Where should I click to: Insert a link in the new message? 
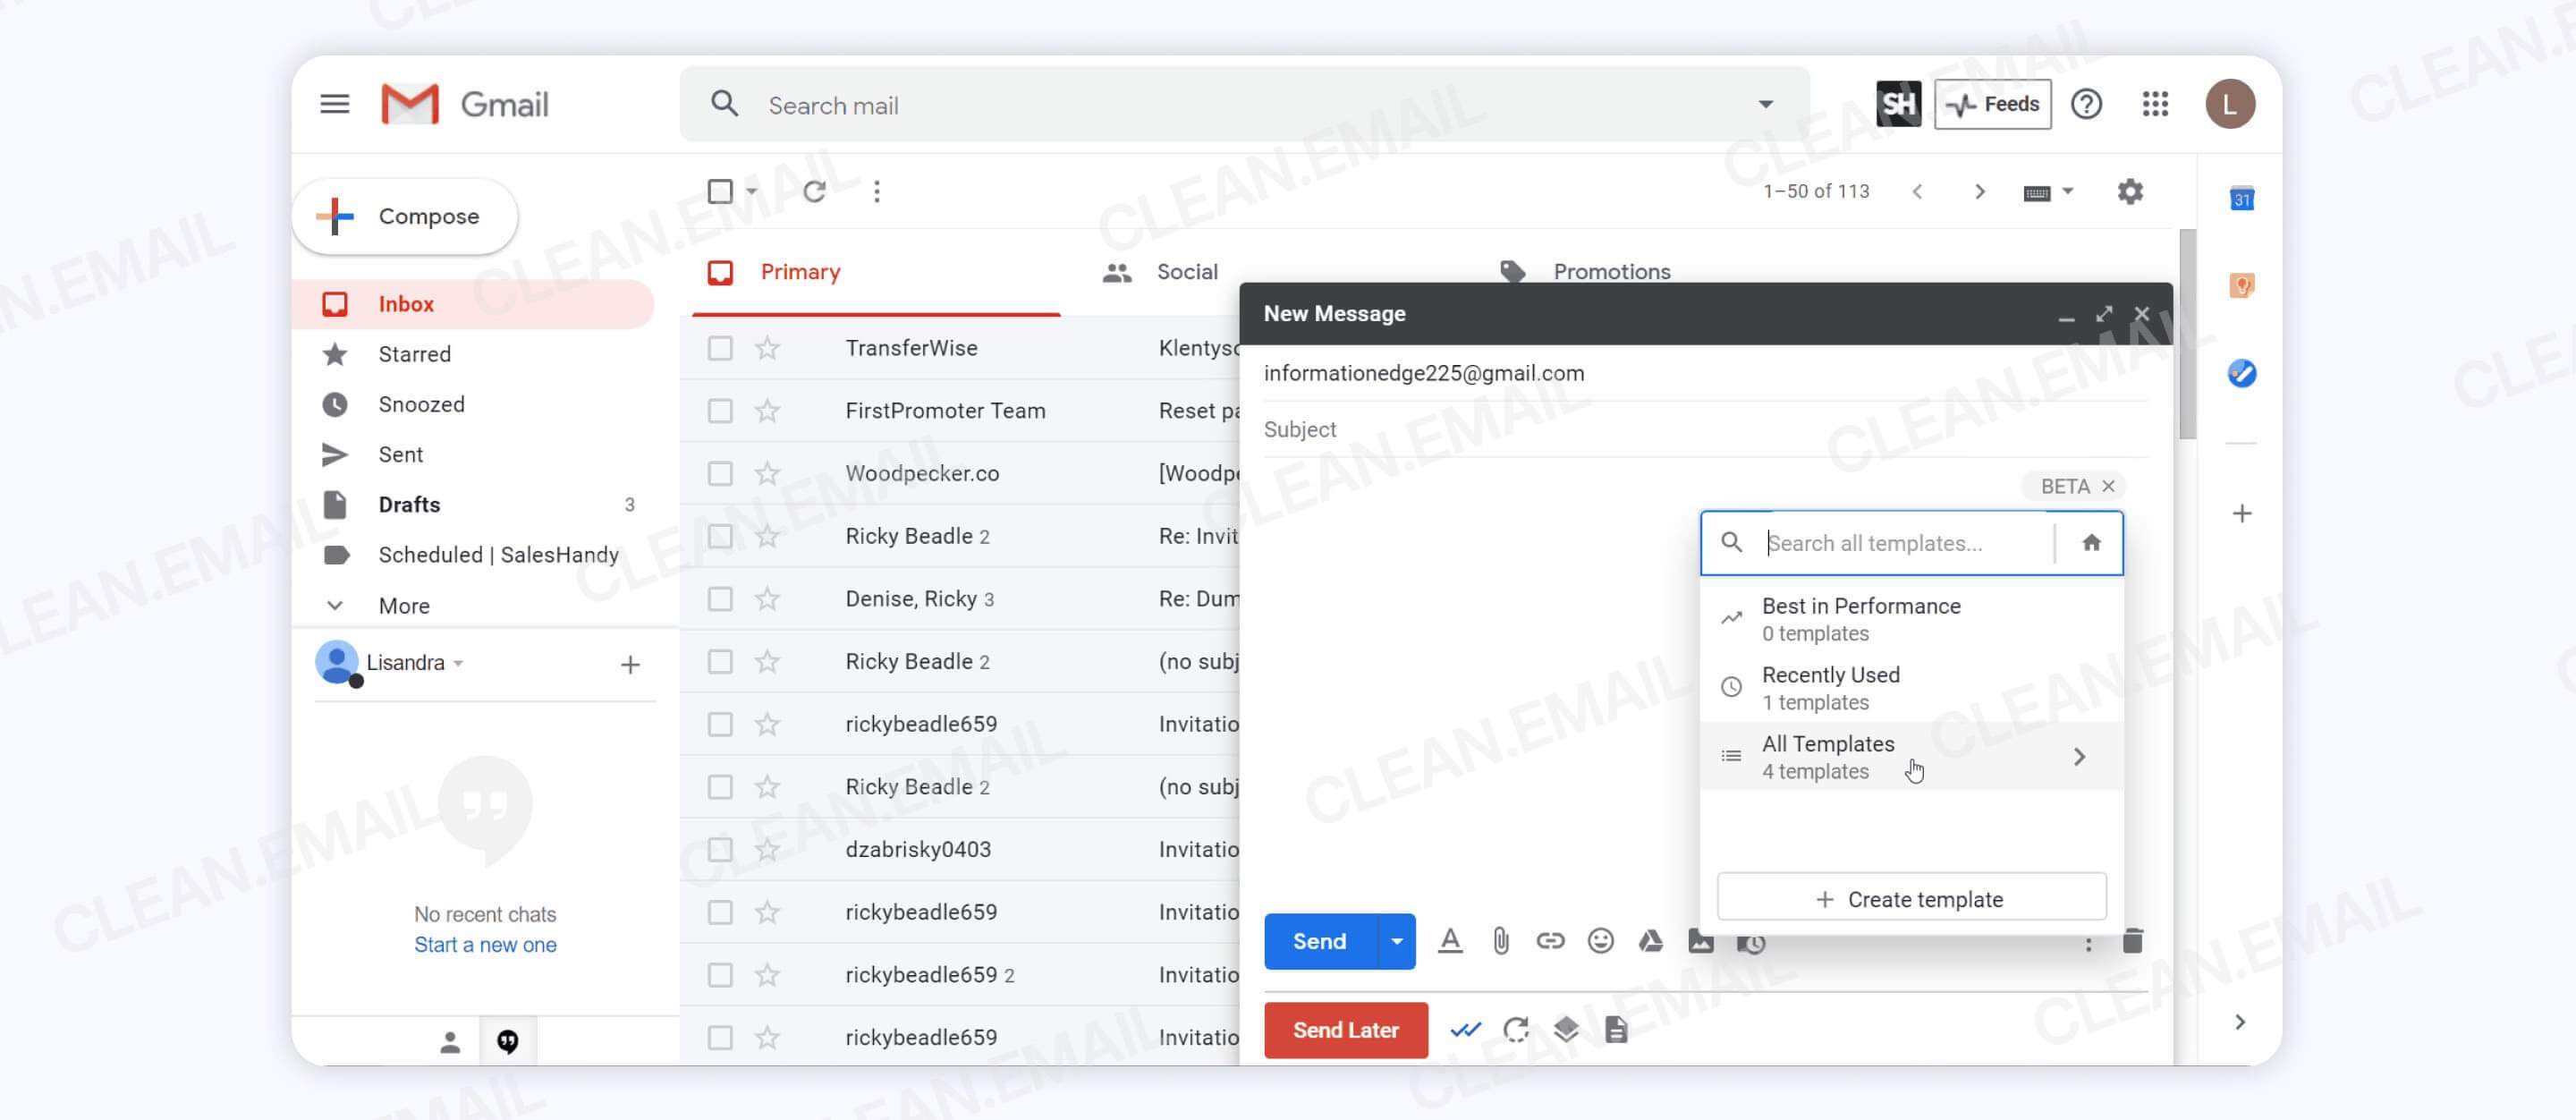1550,941
